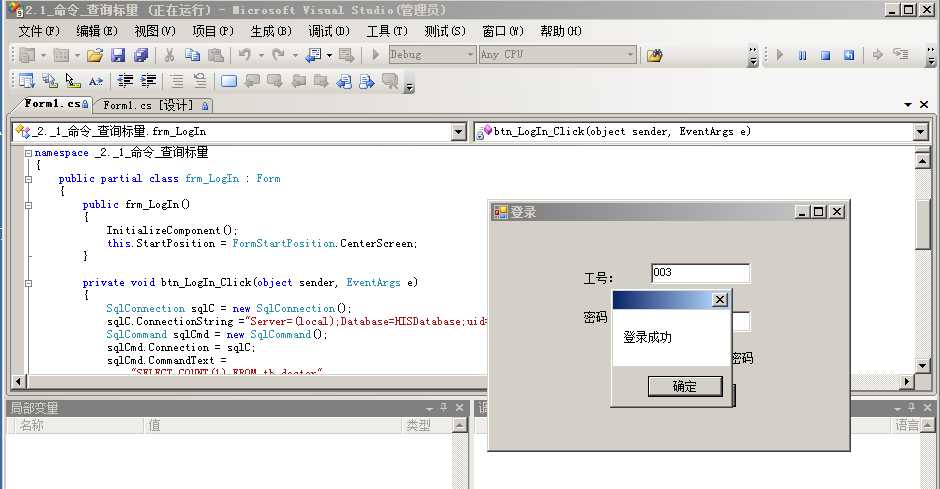Screen dimensions: 940x489
Task: Click the Display Object Member List icon
Action: (x=26, y=80)
